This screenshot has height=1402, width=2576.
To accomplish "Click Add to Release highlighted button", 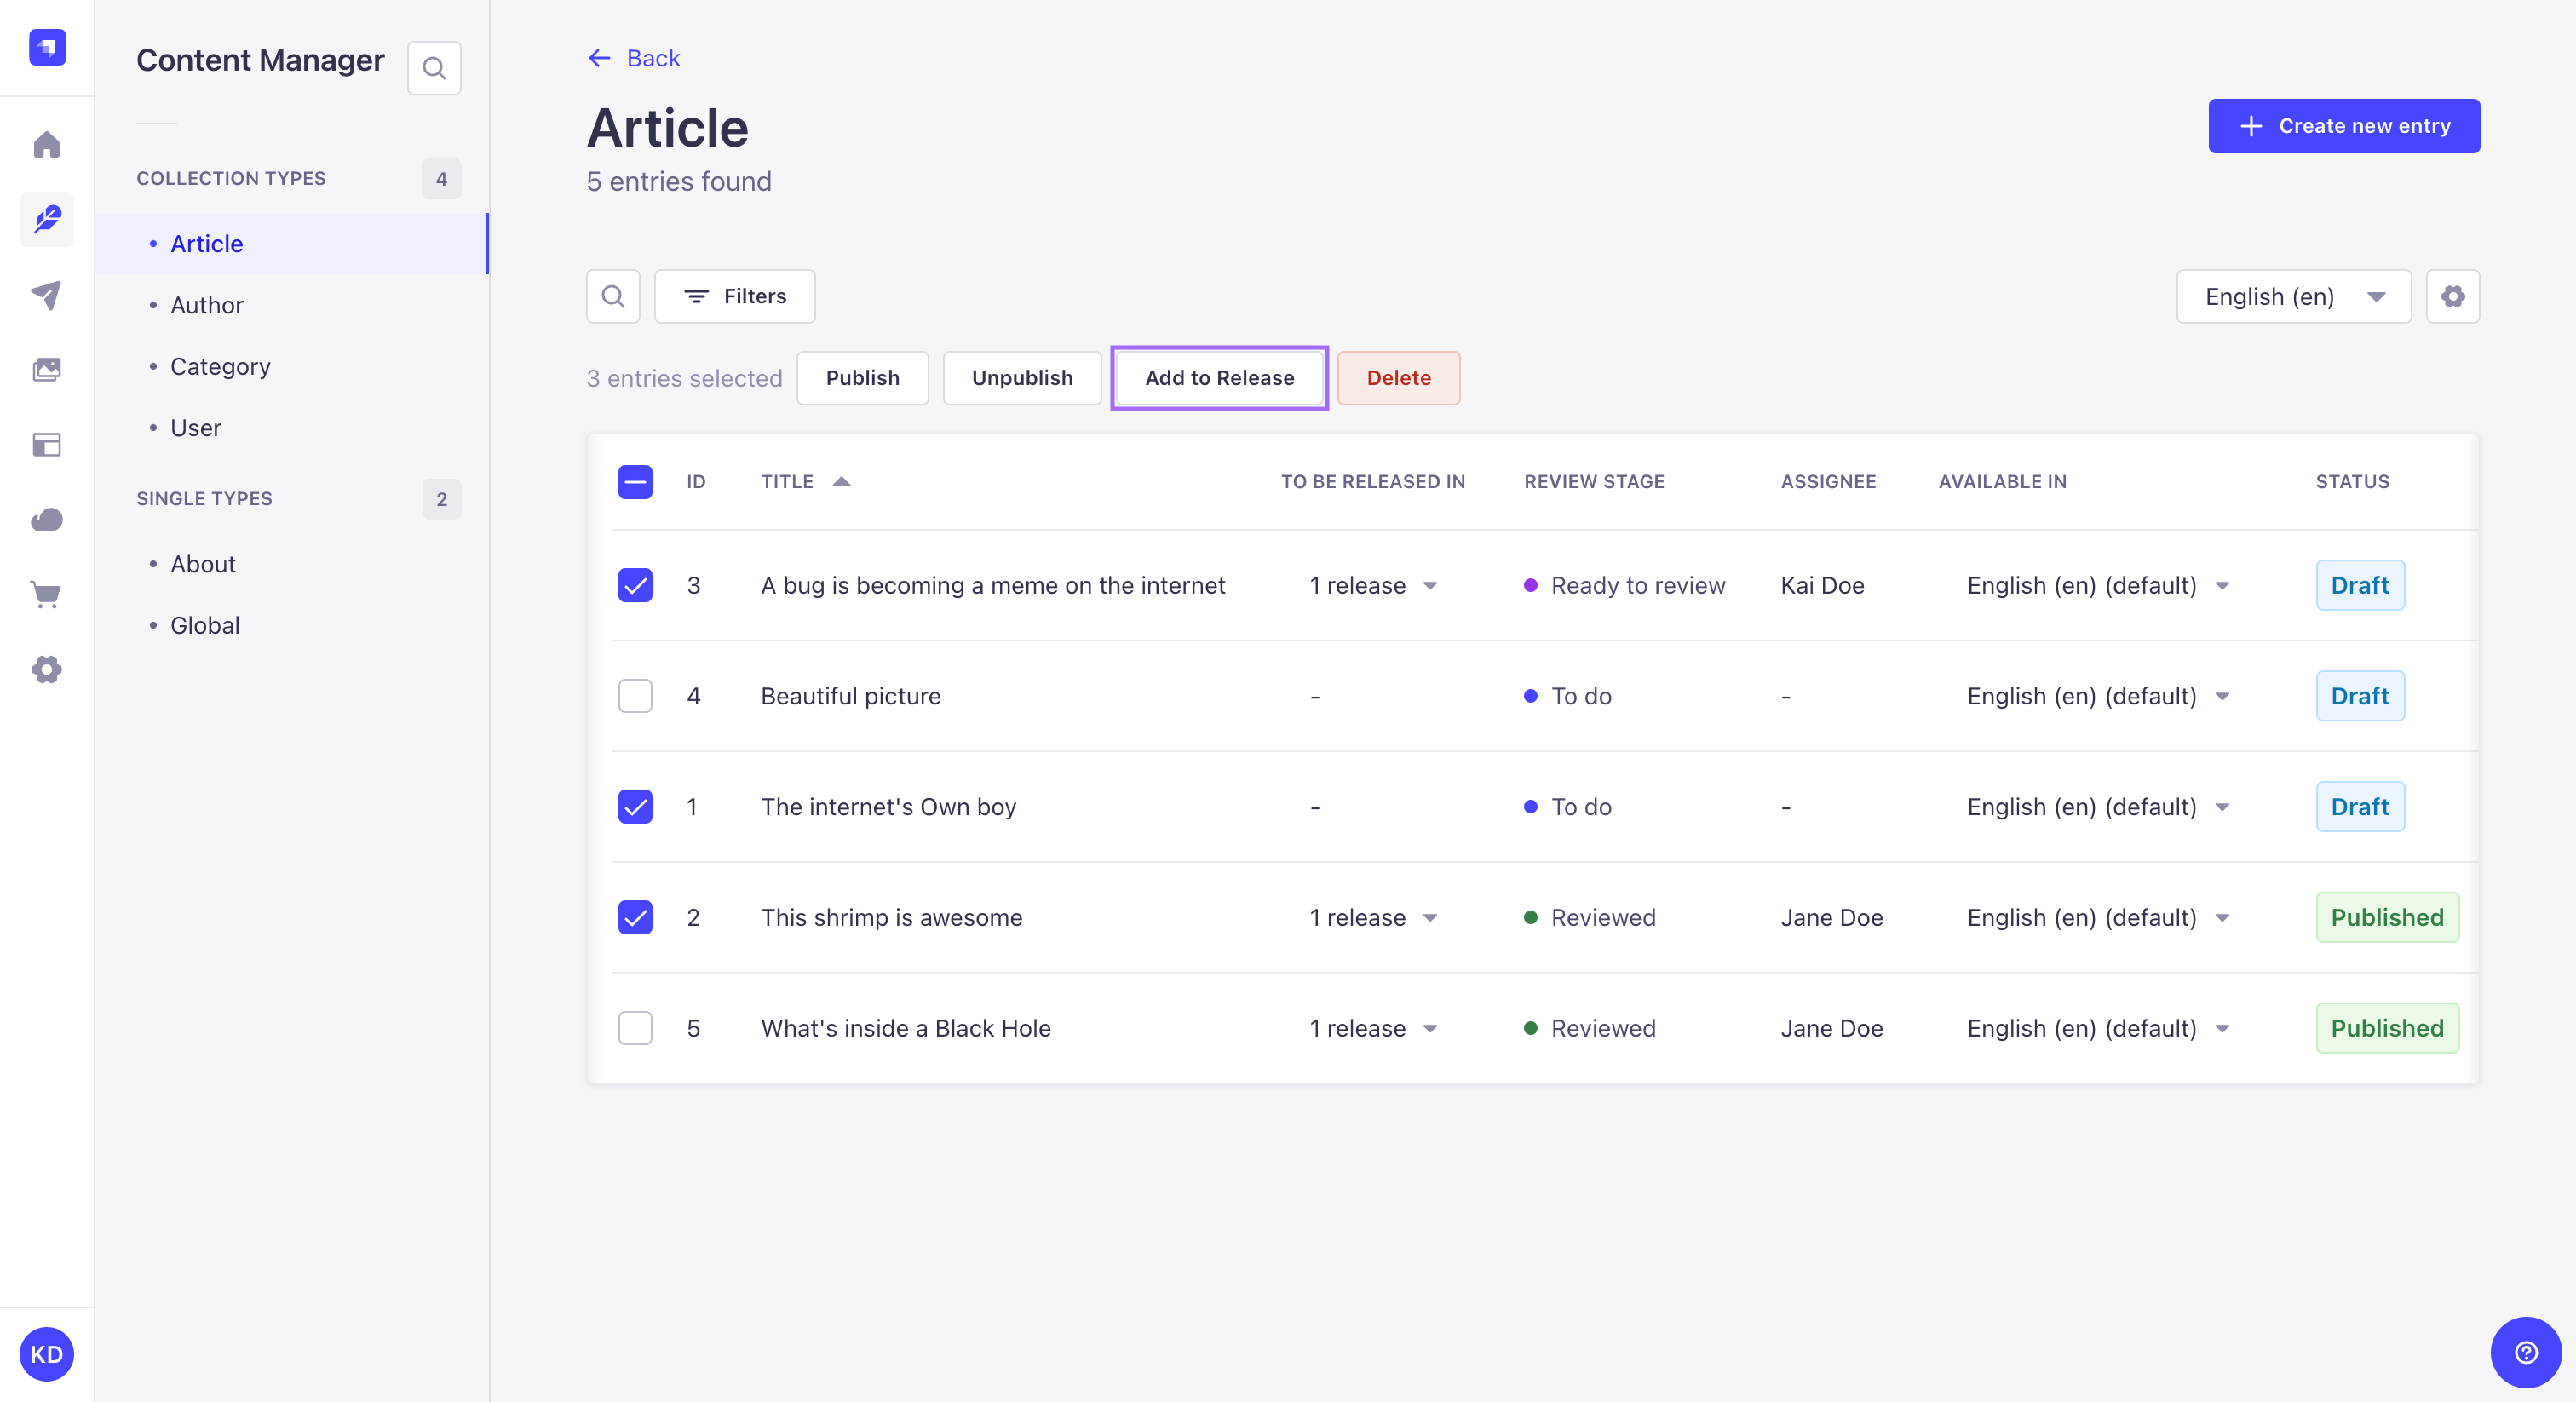I will click(1221, 376).
